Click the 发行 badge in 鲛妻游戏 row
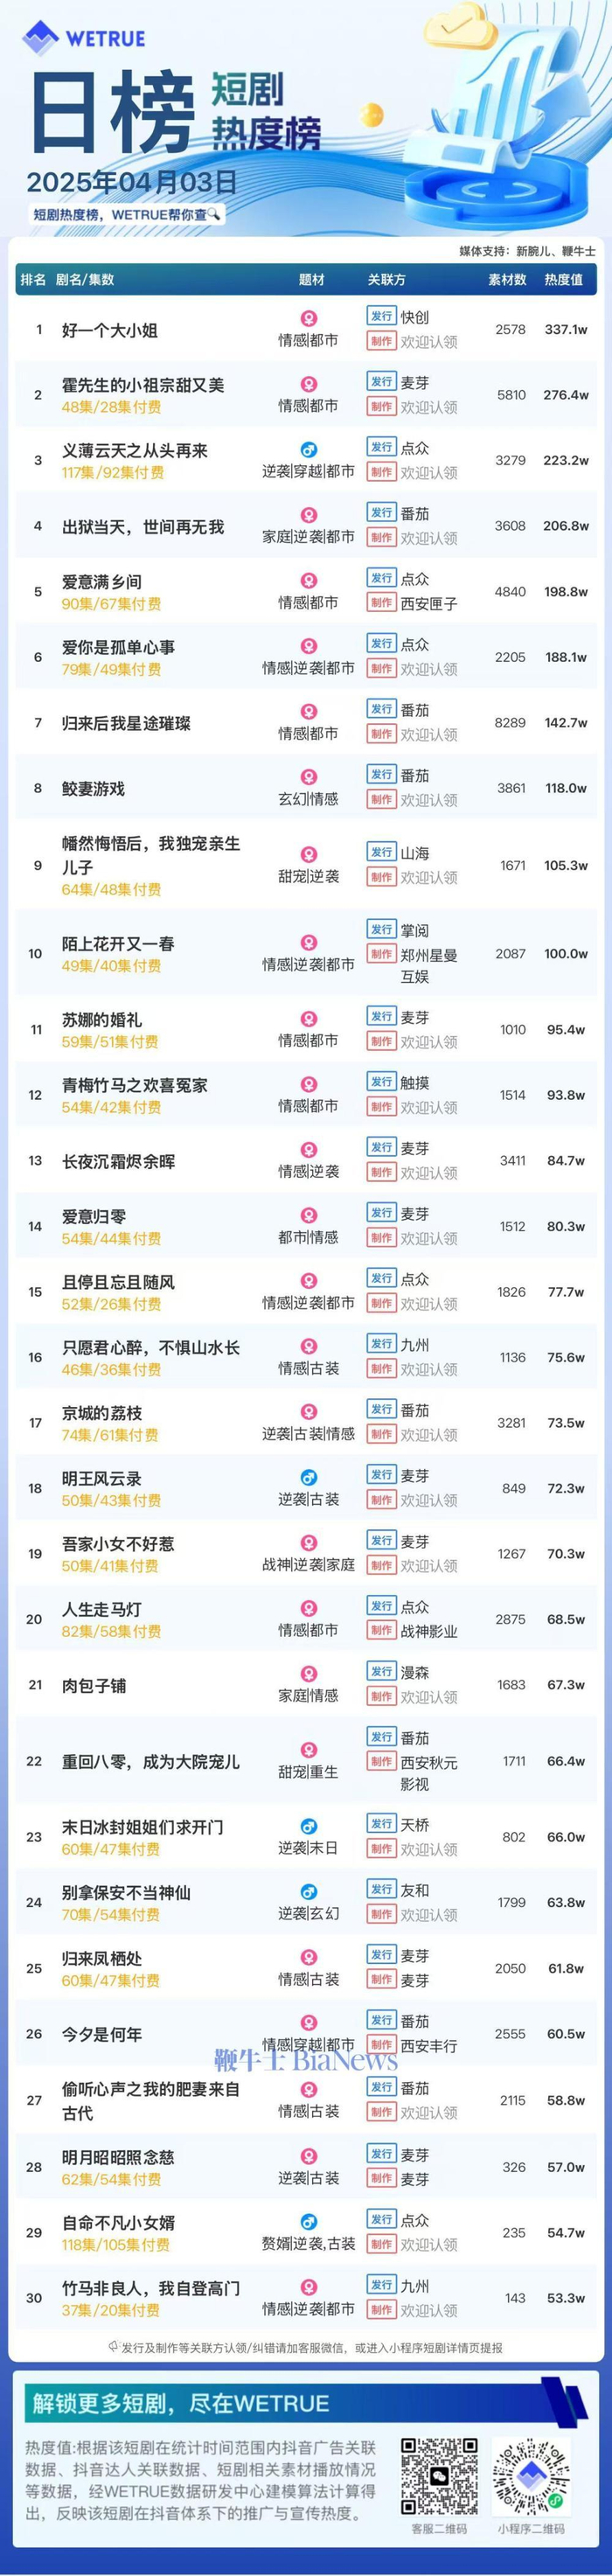 (x=381, y=775)
